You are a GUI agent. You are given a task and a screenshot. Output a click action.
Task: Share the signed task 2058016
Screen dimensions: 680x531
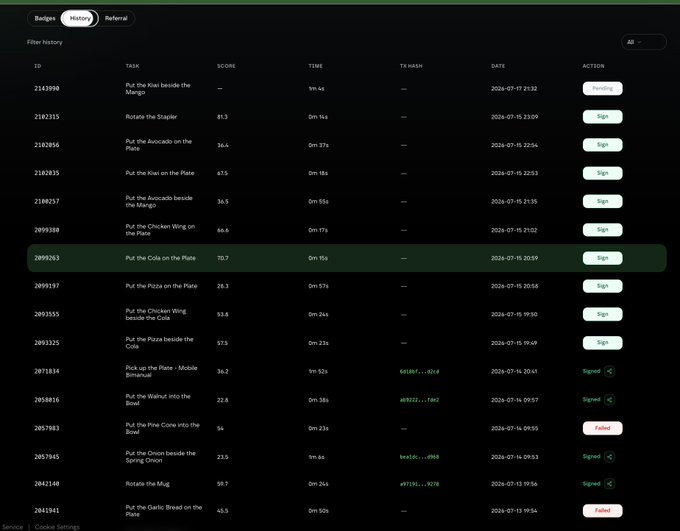point(609,400)
